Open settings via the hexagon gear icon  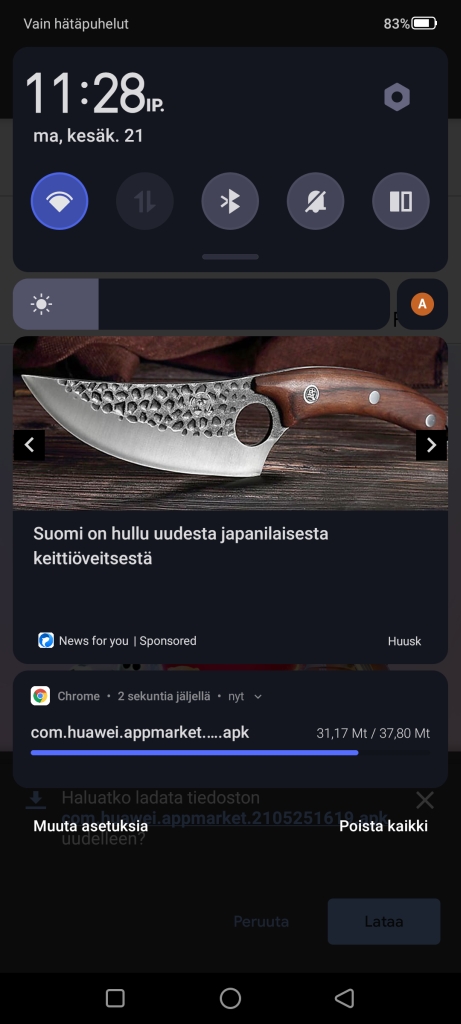coord(397,97)
